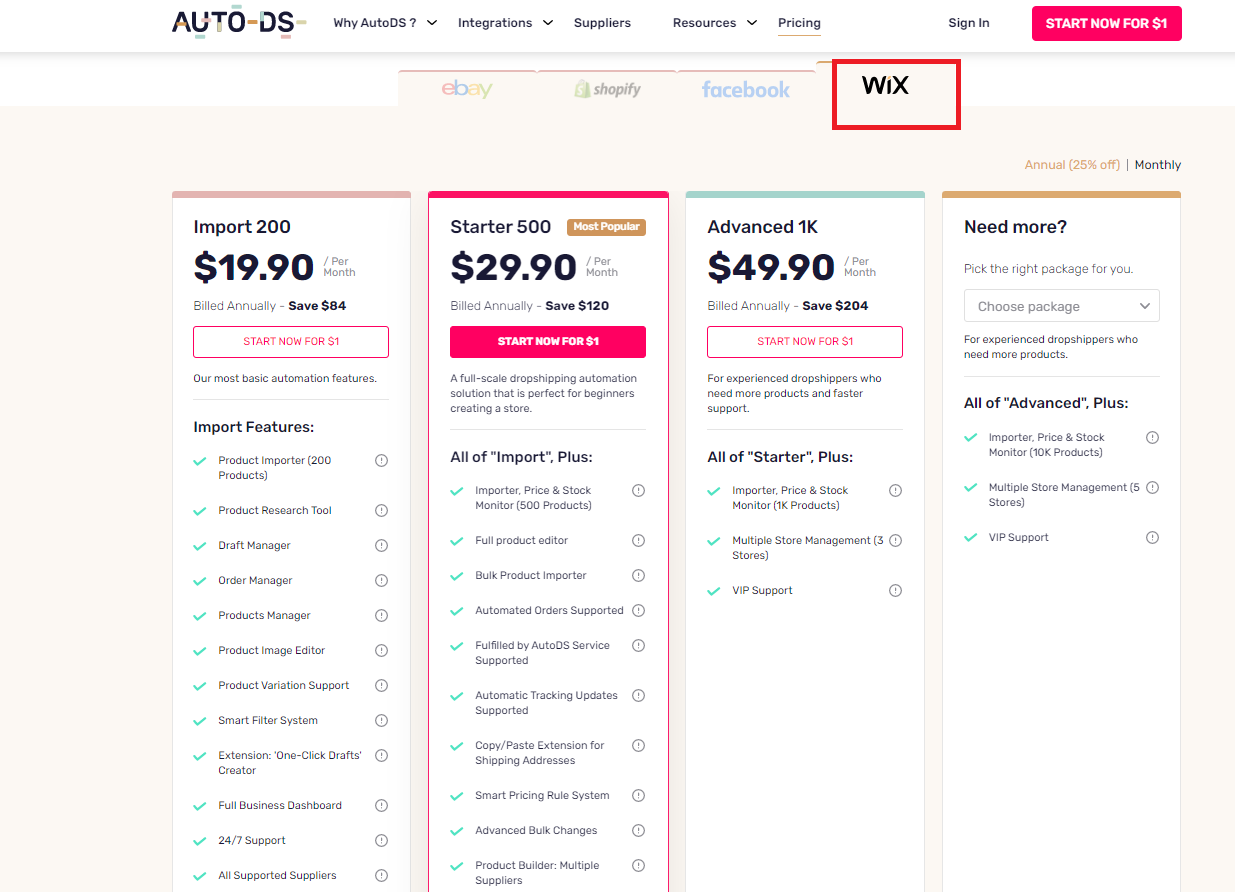Click Start Now for $1 under Starter 500
The width and height of the screenshot is (1235, 892).
pos(548,341)
